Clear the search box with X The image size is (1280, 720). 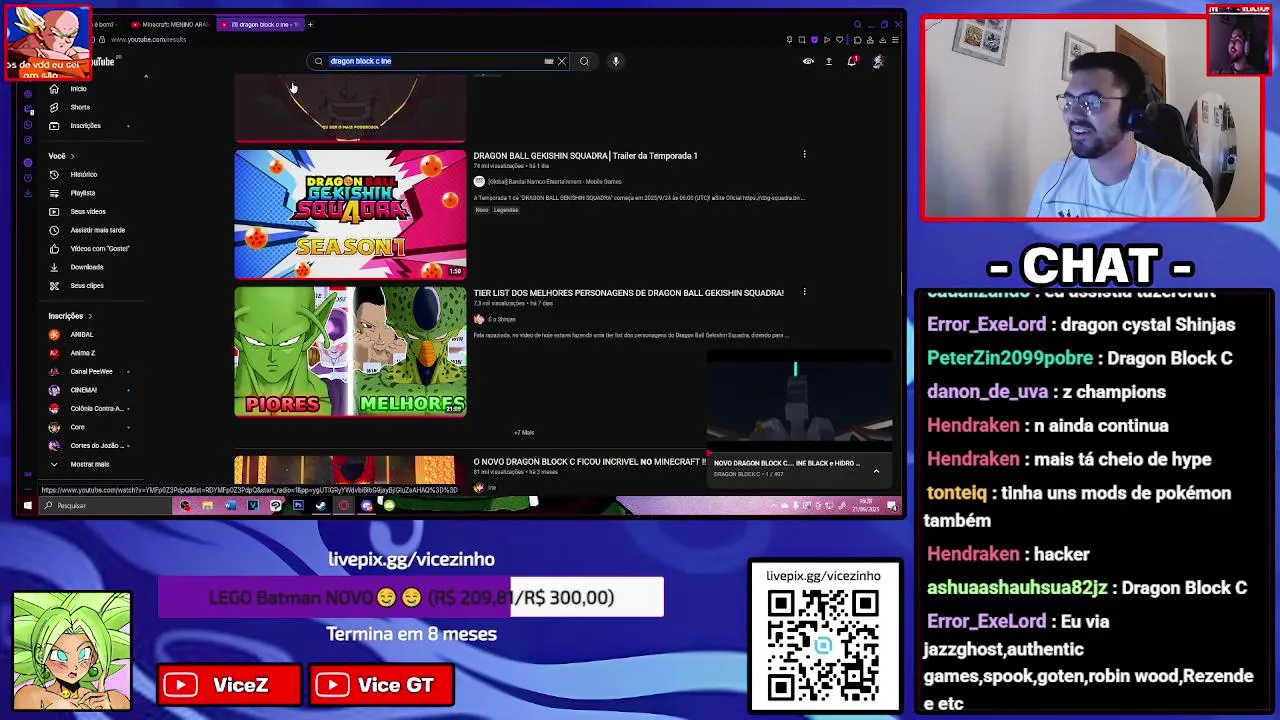point(562,61)
